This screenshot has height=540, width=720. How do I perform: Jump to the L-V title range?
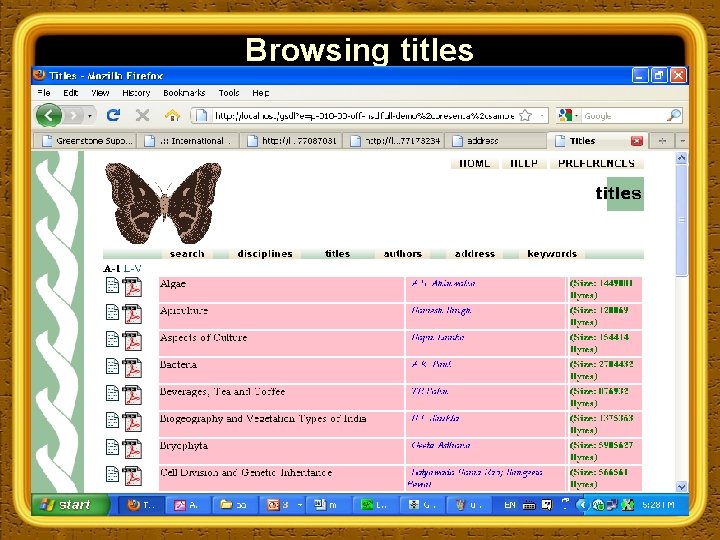coord(133,268)
